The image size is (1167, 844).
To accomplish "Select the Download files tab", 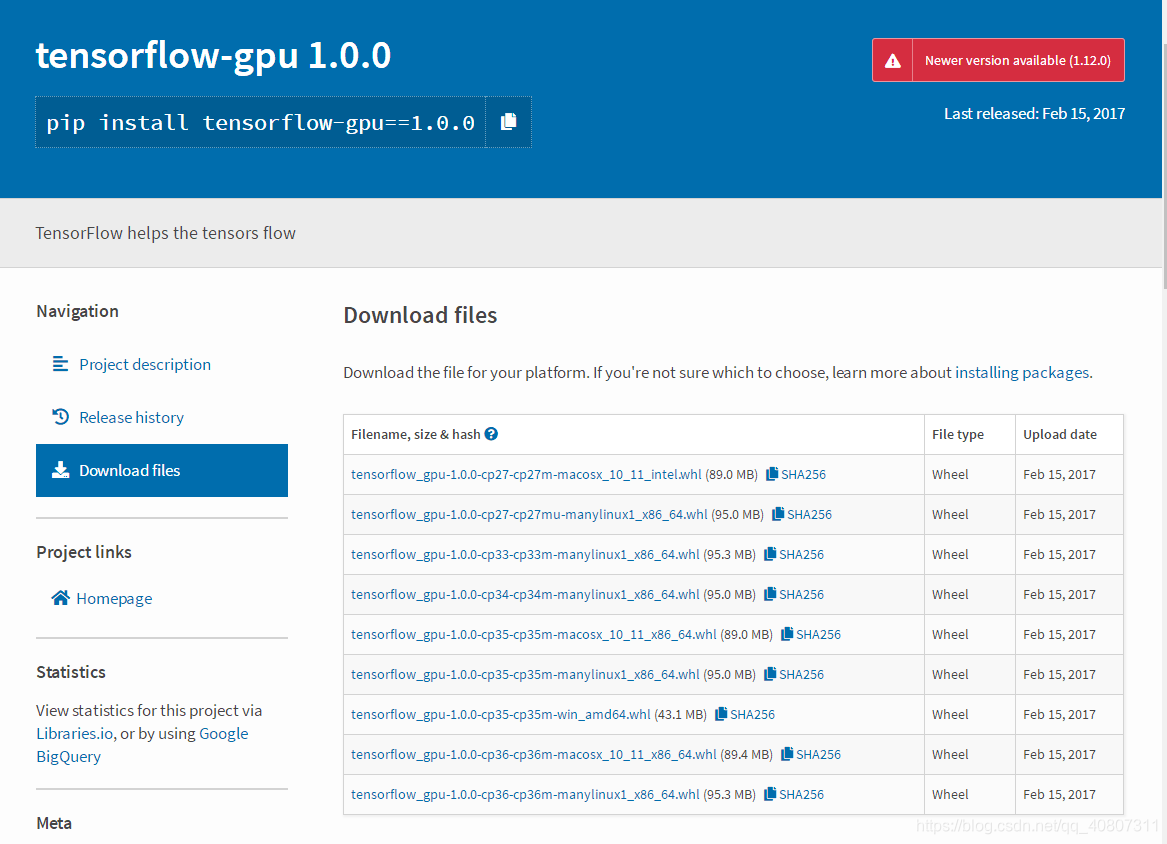I will pos(162,470).
